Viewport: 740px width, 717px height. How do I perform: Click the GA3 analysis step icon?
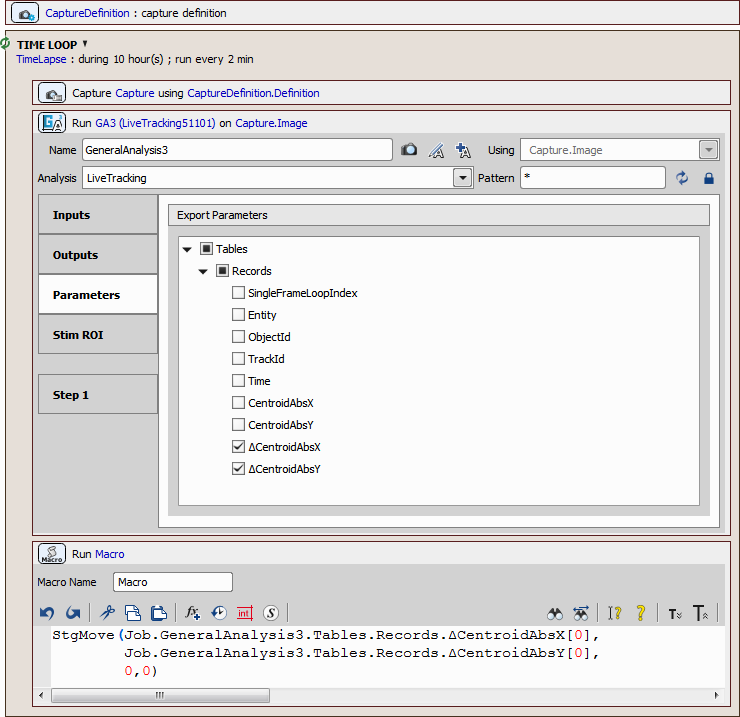(x=52, y=123)
